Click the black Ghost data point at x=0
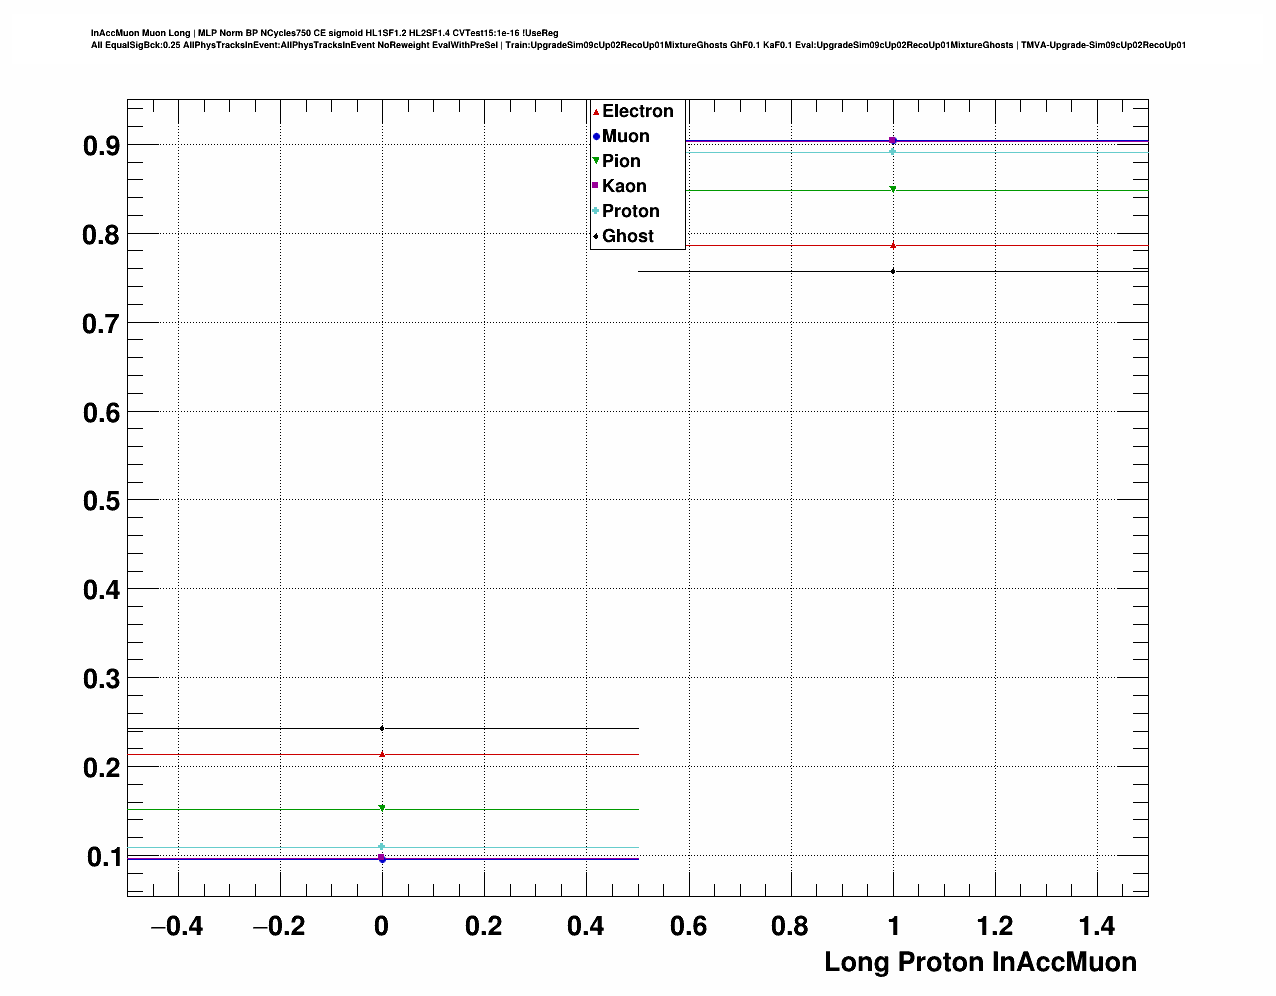The height and width of the screenshot is (996, 1276). coord(382,728)
